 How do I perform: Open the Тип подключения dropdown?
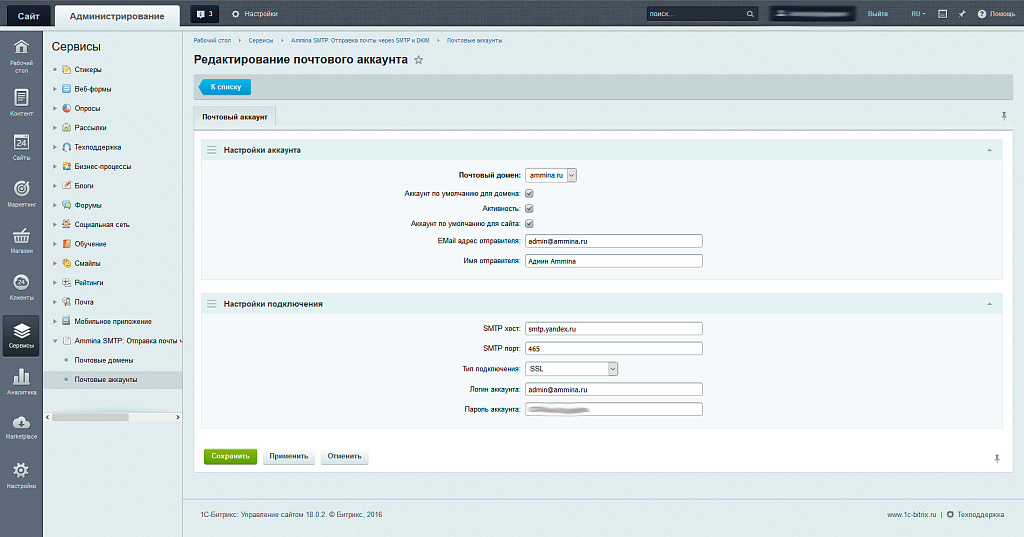click(x=573, y=368)
